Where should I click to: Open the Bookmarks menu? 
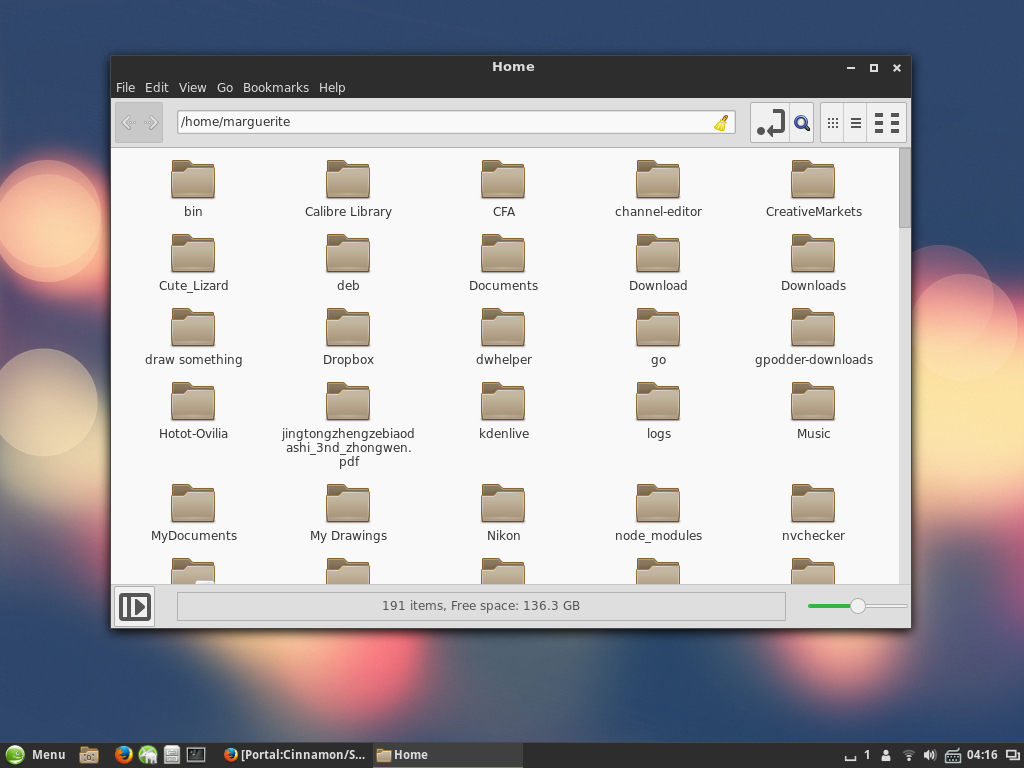[x=275, y=88]
